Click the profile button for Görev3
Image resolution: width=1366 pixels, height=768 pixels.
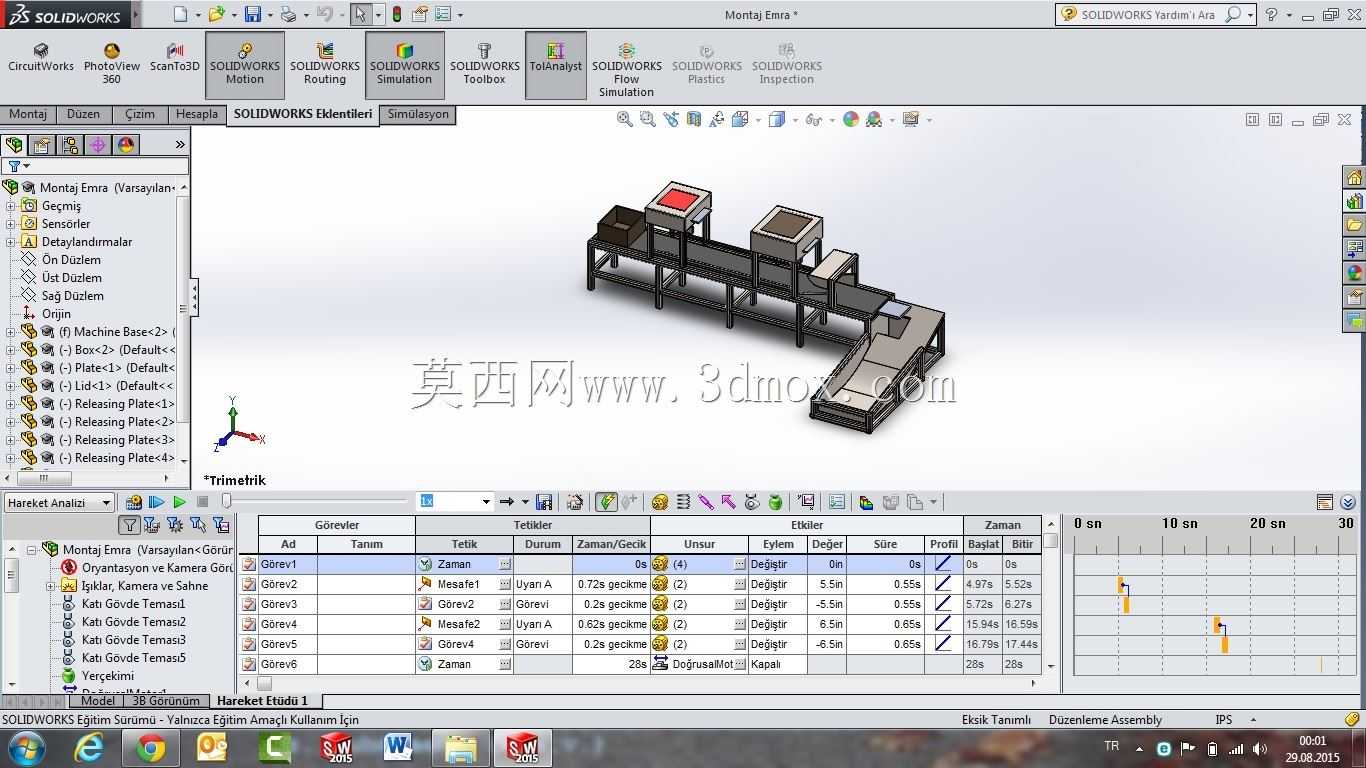pyautogui.click(x=943, y=604)
